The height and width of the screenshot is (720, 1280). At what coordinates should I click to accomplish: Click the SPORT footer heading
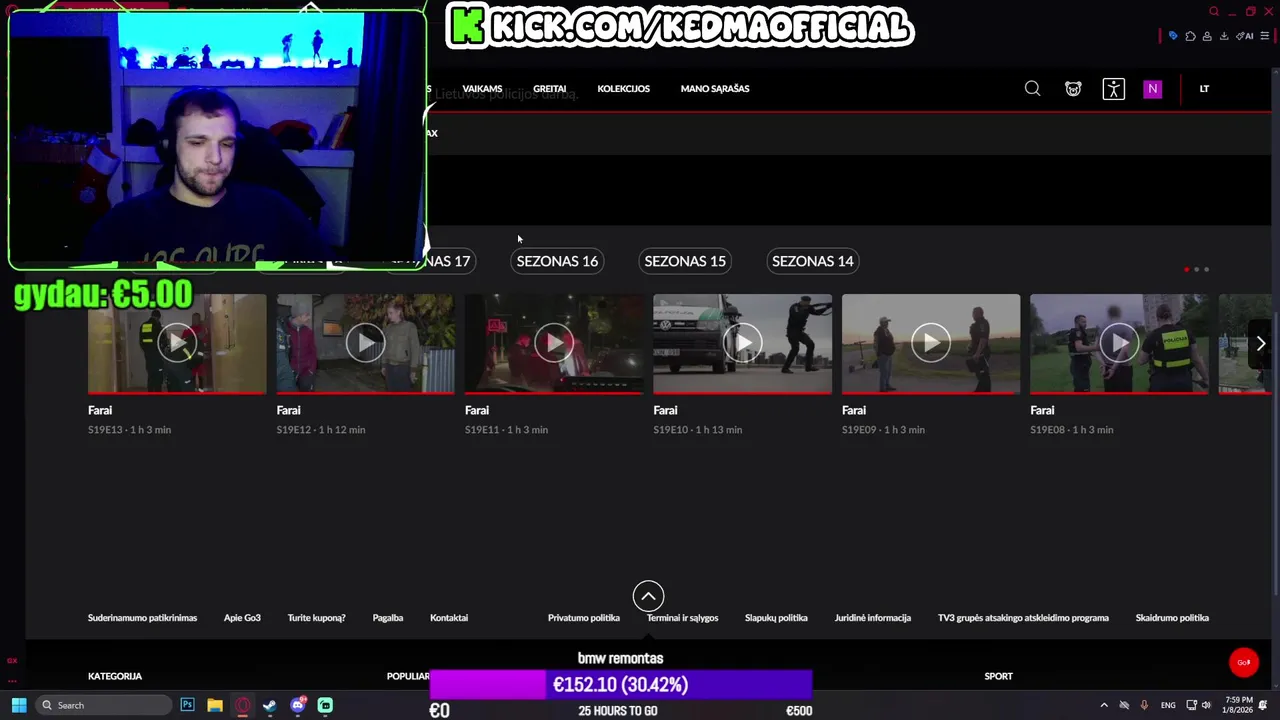[x=998, y=676]
